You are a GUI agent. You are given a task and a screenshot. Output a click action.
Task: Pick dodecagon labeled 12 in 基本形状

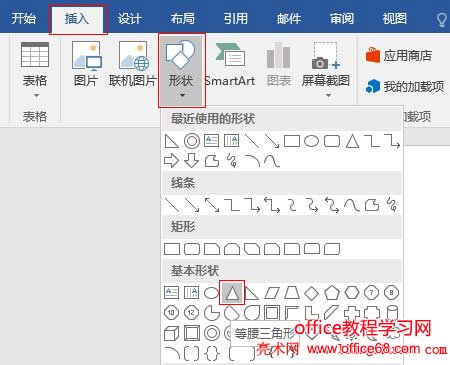(192, 313)
